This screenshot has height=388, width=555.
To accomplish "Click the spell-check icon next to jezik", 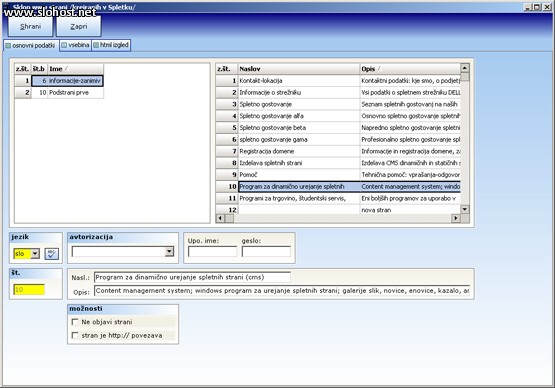I will click(x=51, y=253).
